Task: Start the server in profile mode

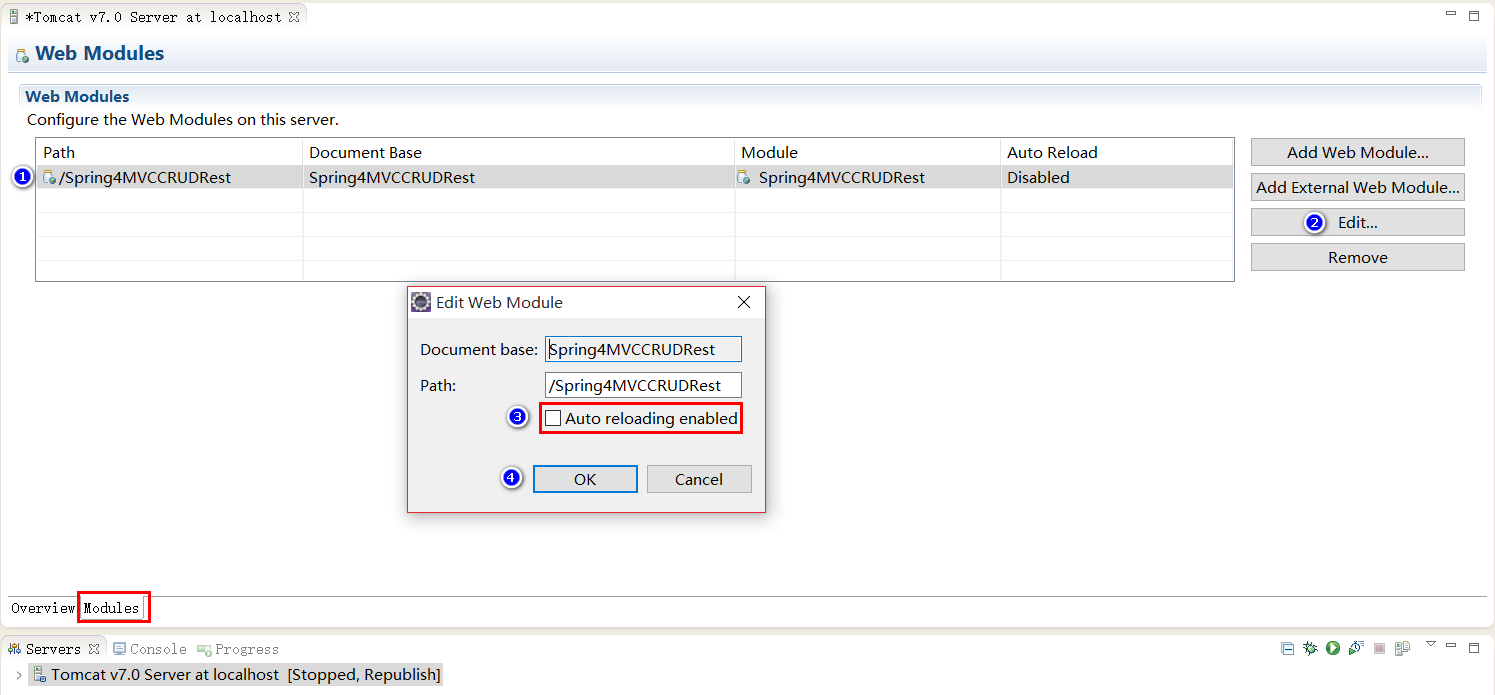Action: click(1356, 649)
